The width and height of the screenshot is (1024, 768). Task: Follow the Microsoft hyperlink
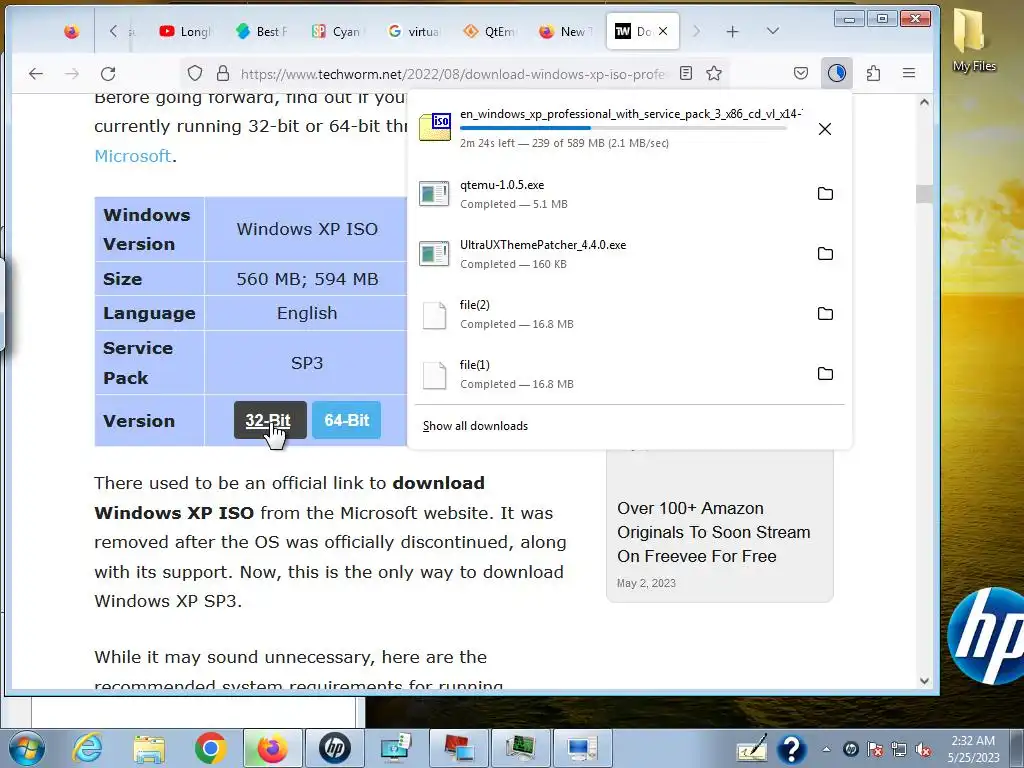[x=133, y=156]
